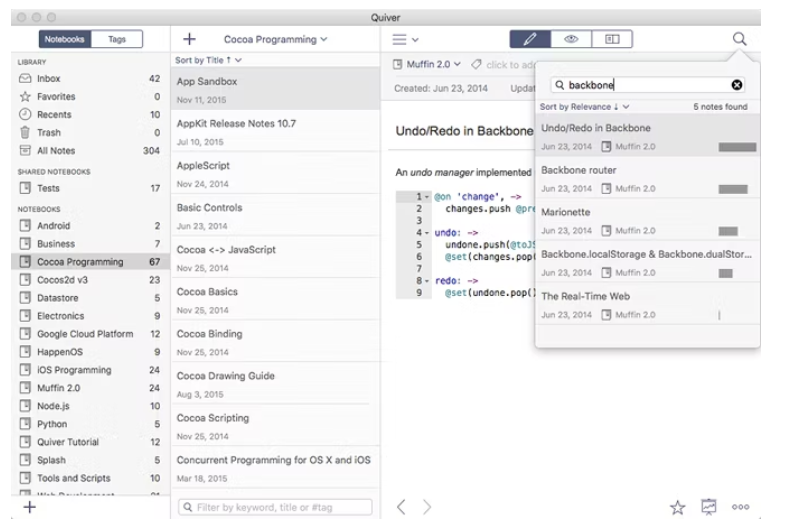This screenshot has height=530, width=794.
Task: Select the App Sandbox note
Action: [275, 89]
